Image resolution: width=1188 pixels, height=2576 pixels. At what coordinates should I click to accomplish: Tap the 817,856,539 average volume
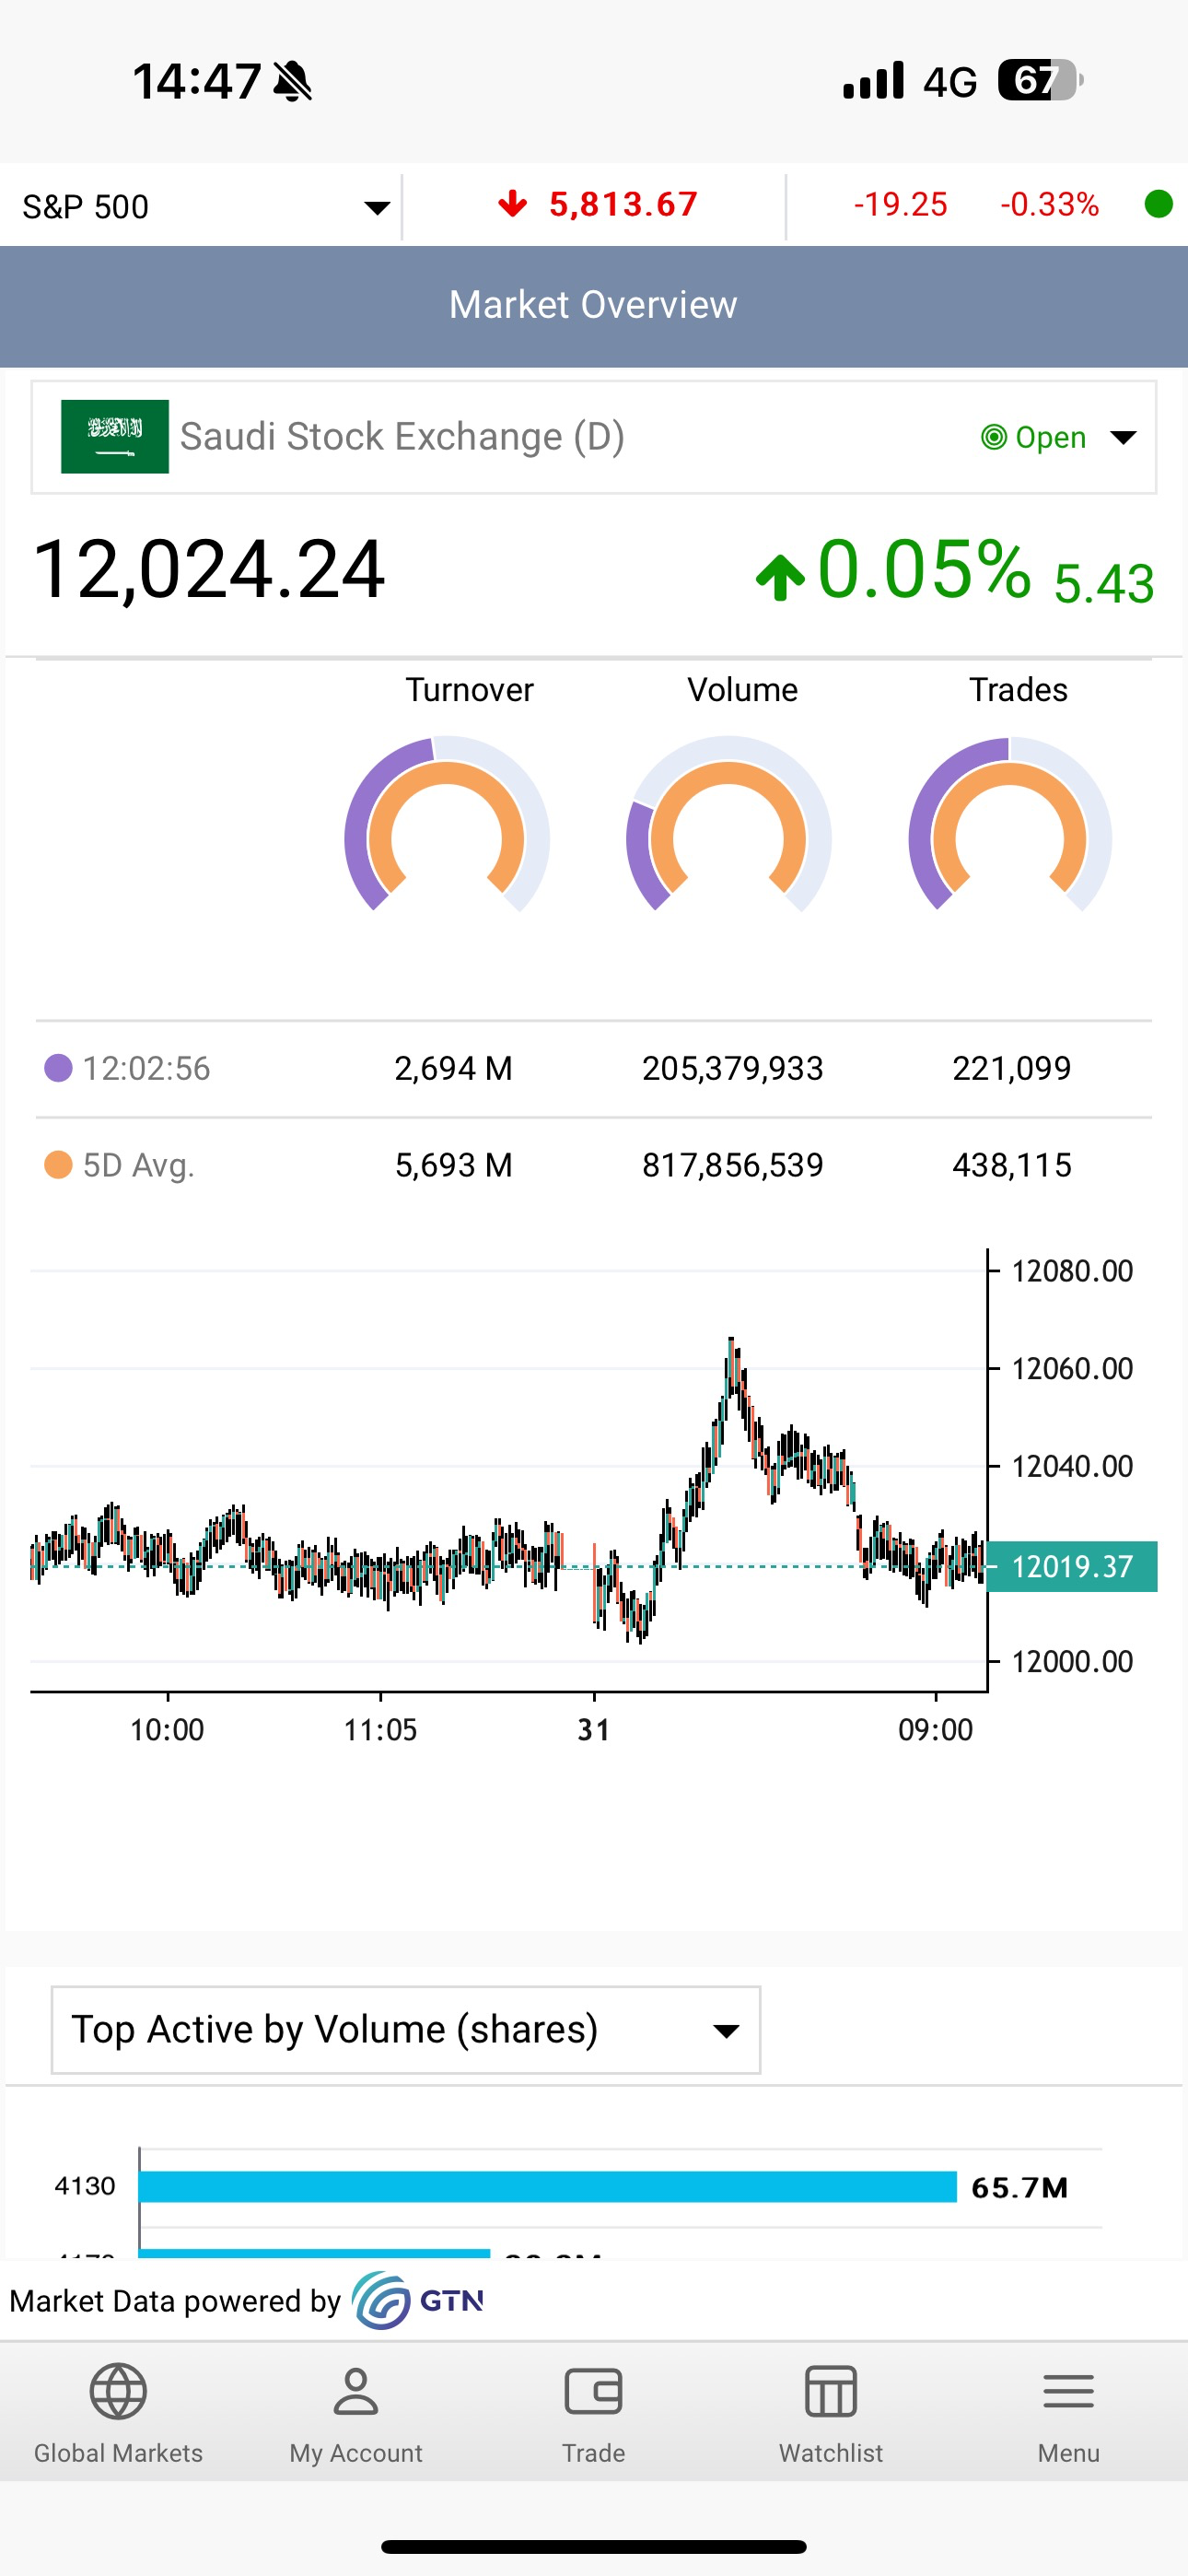tap(732, 1165)
